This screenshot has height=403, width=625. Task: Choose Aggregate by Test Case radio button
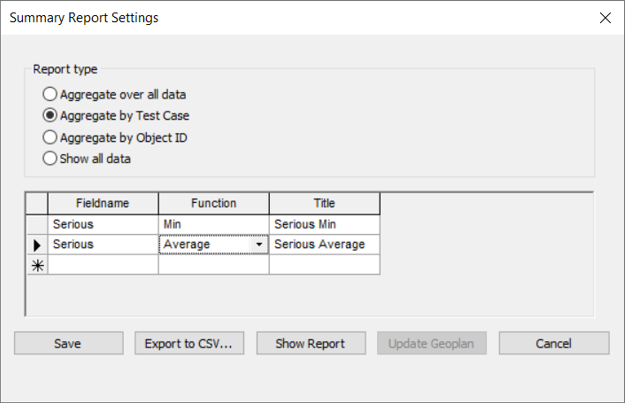point(50,116)
